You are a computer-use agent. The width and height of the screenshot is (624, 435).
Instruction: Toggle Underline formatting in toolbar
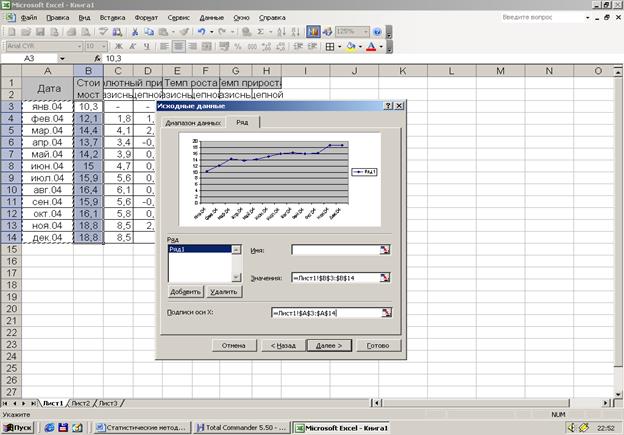147,46
